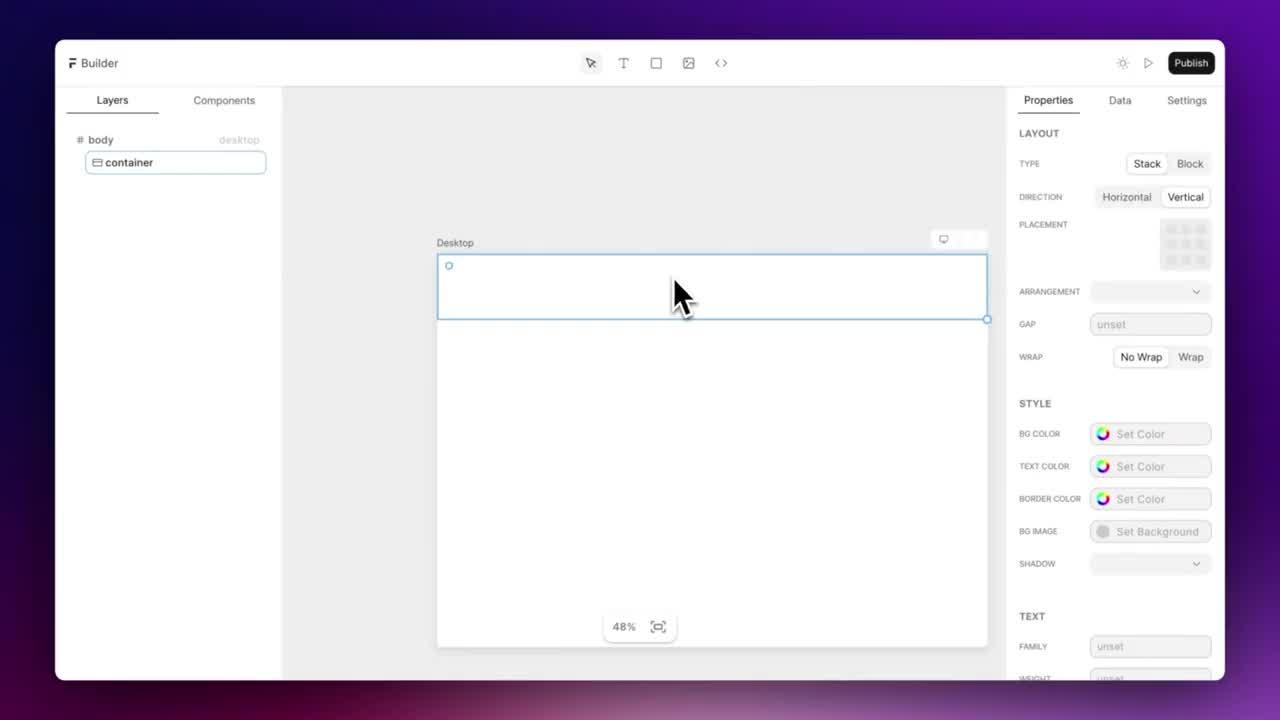
Task: Toggle light theme sun icon
Action: 1122,63
